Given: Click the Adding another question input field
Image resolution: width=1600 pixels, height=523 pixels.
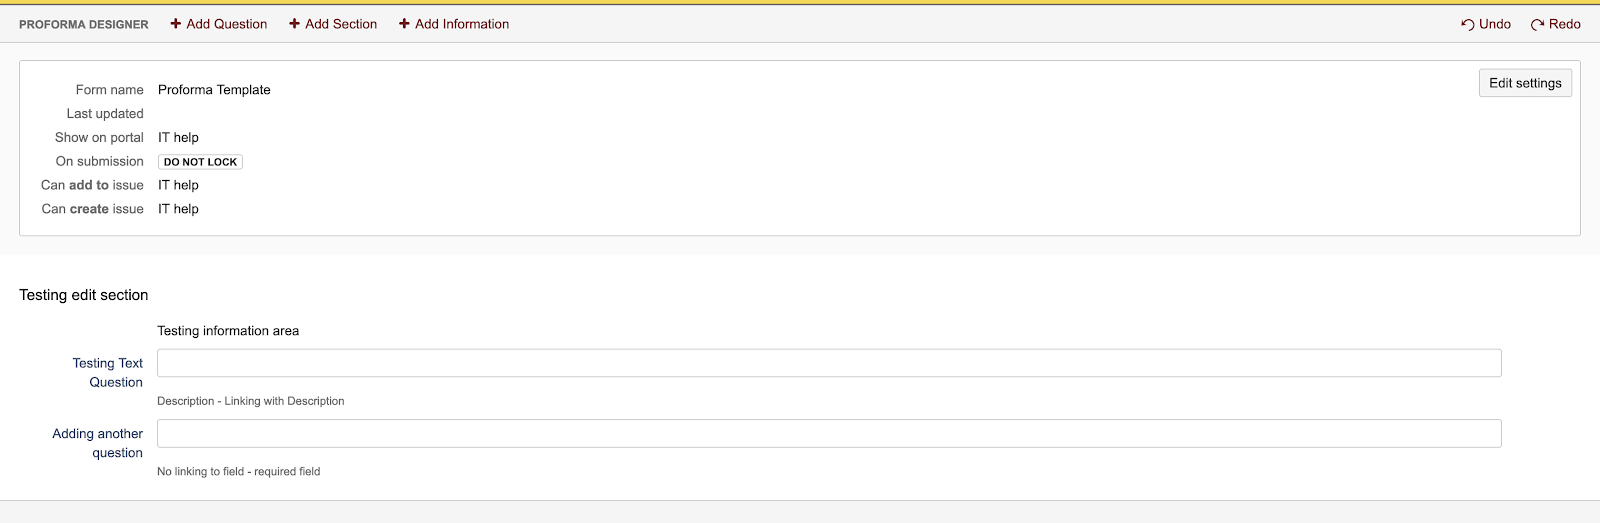Looking at the screenshot, I should (x=829, y=433).
